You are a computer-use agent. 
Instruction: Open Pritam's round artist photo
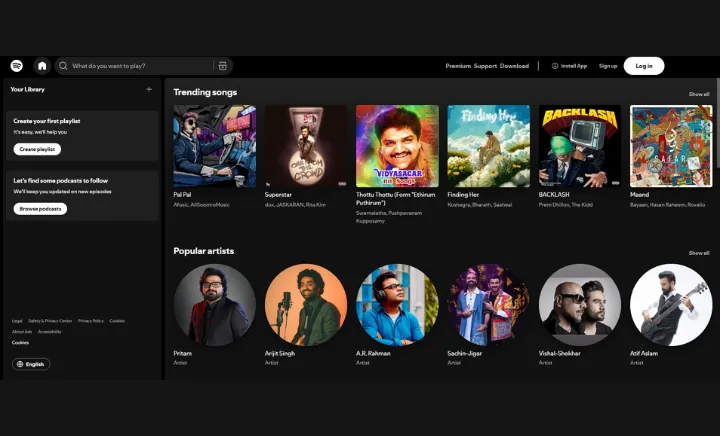point(214,305)
